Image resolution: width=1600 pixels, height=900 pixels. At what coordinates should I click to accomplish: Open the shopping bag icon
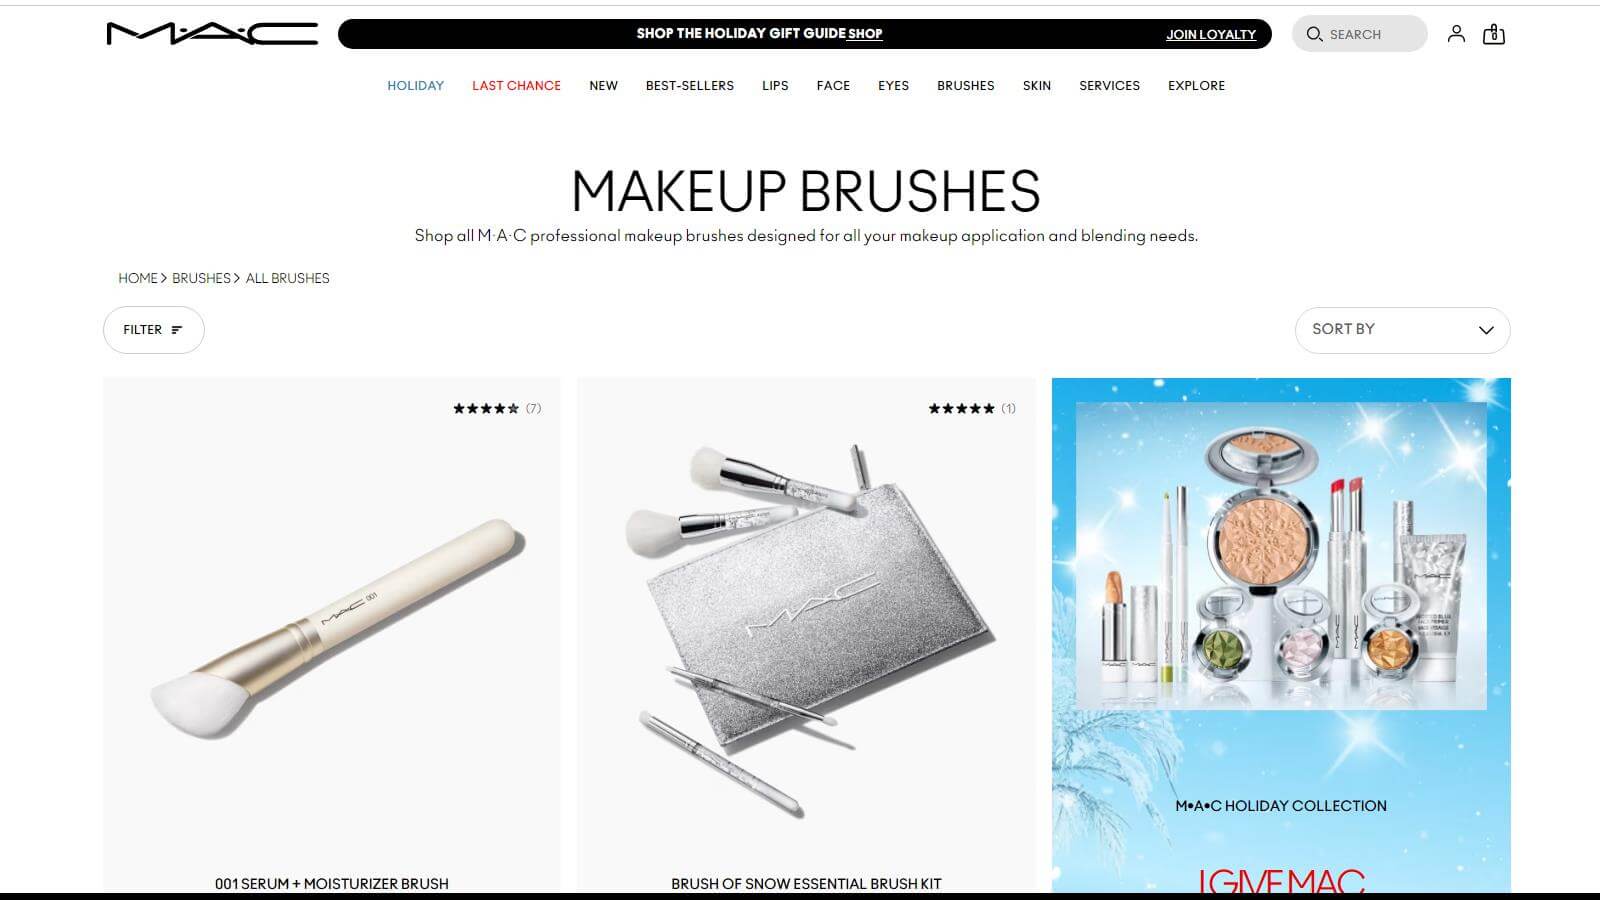1494,34
